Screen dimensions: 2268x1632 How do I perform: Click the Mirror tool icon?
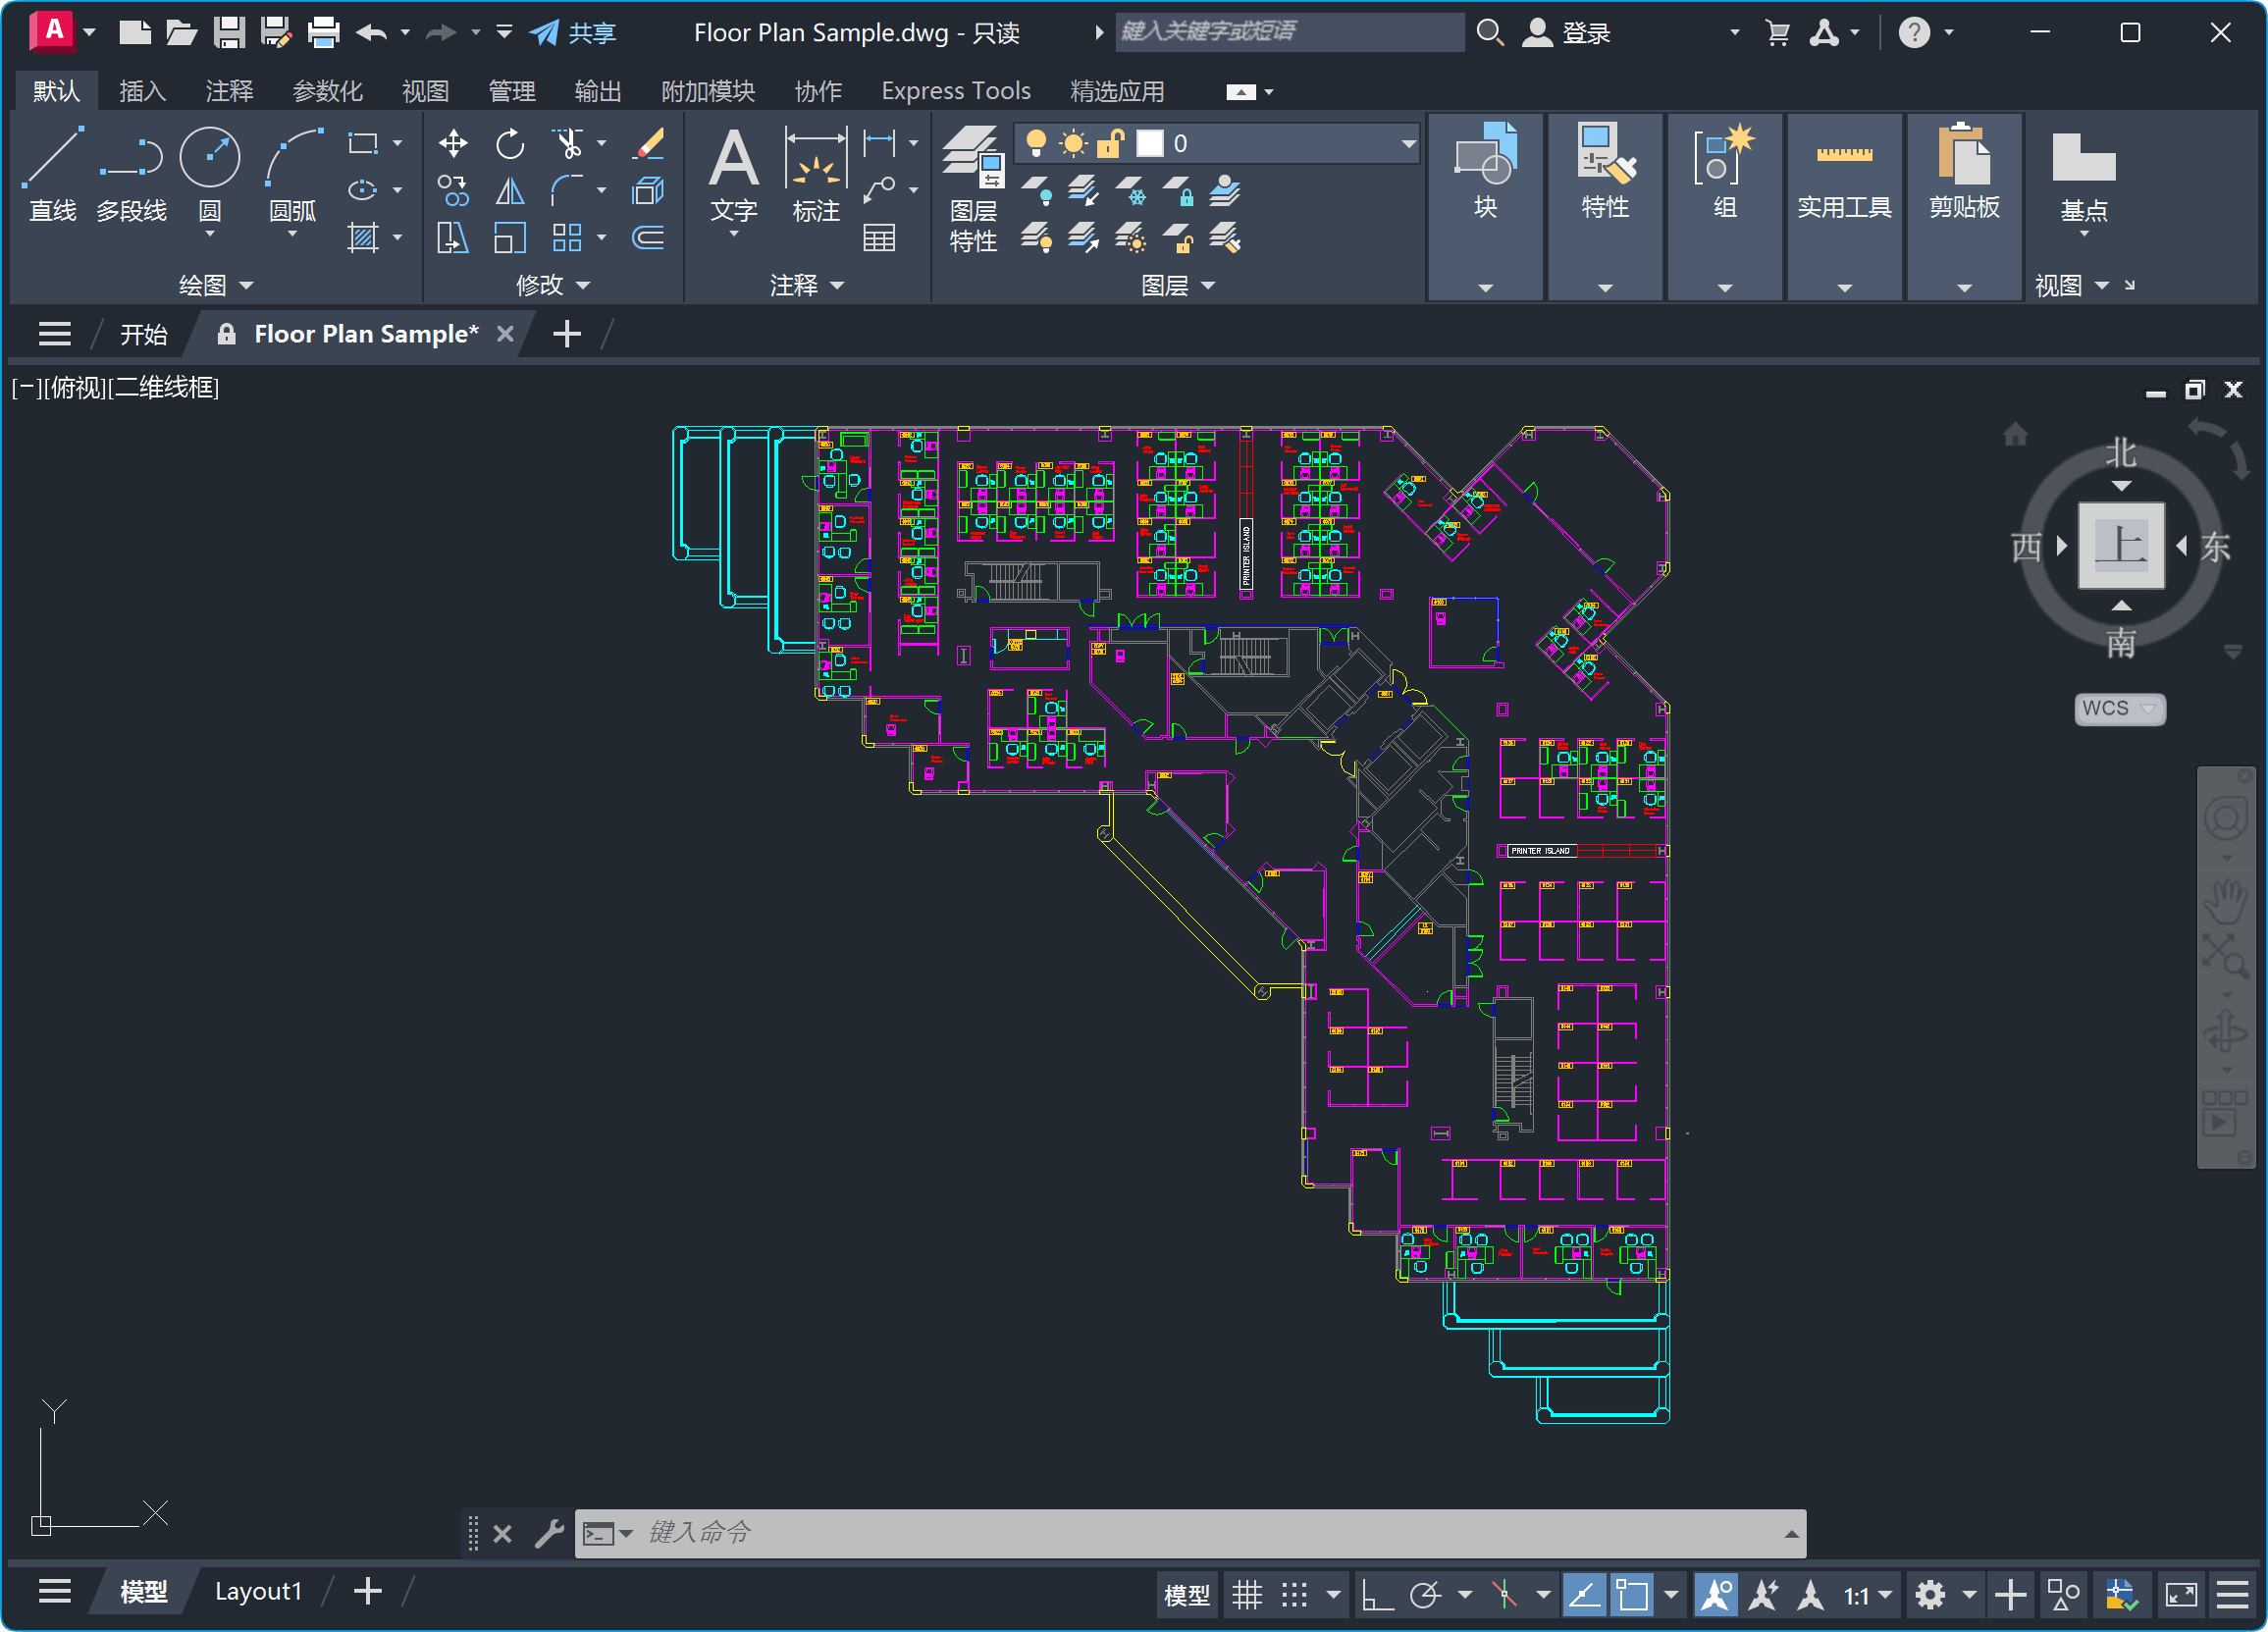point(510,190)
